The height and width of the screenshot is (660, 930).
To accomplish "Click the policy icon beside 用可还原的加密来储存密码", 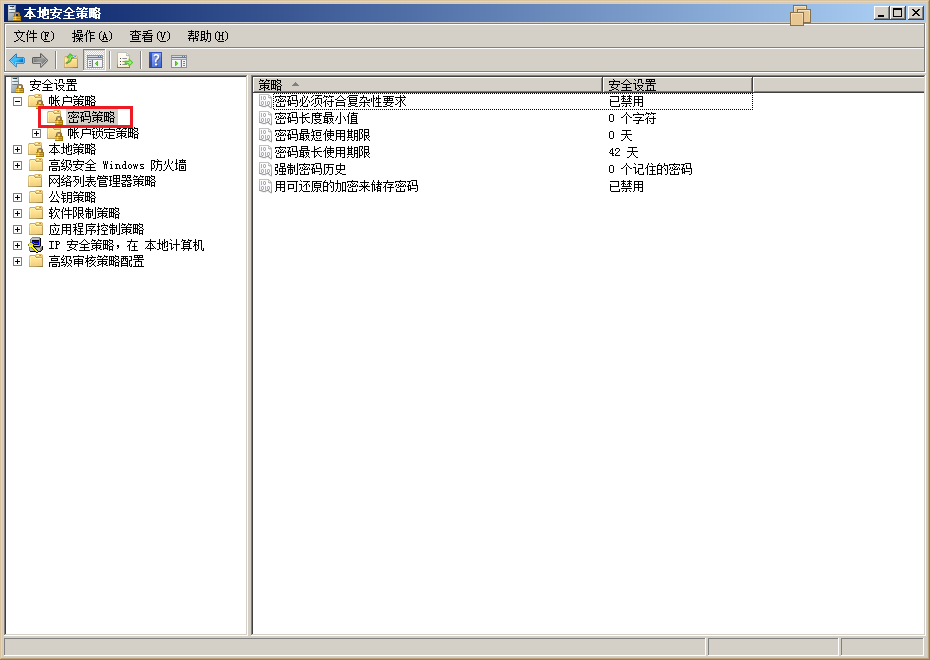I will point(265,186).
